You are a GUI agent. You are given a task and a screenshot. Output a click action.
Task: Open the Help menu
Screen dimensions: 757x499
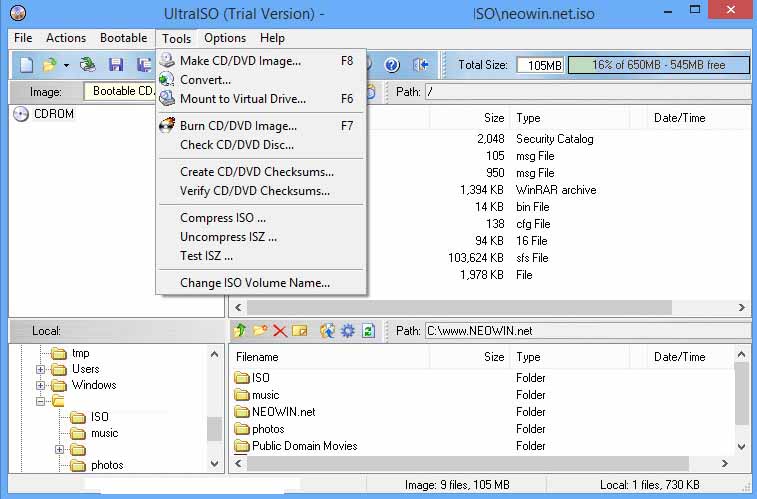click(x=272, y=38)
